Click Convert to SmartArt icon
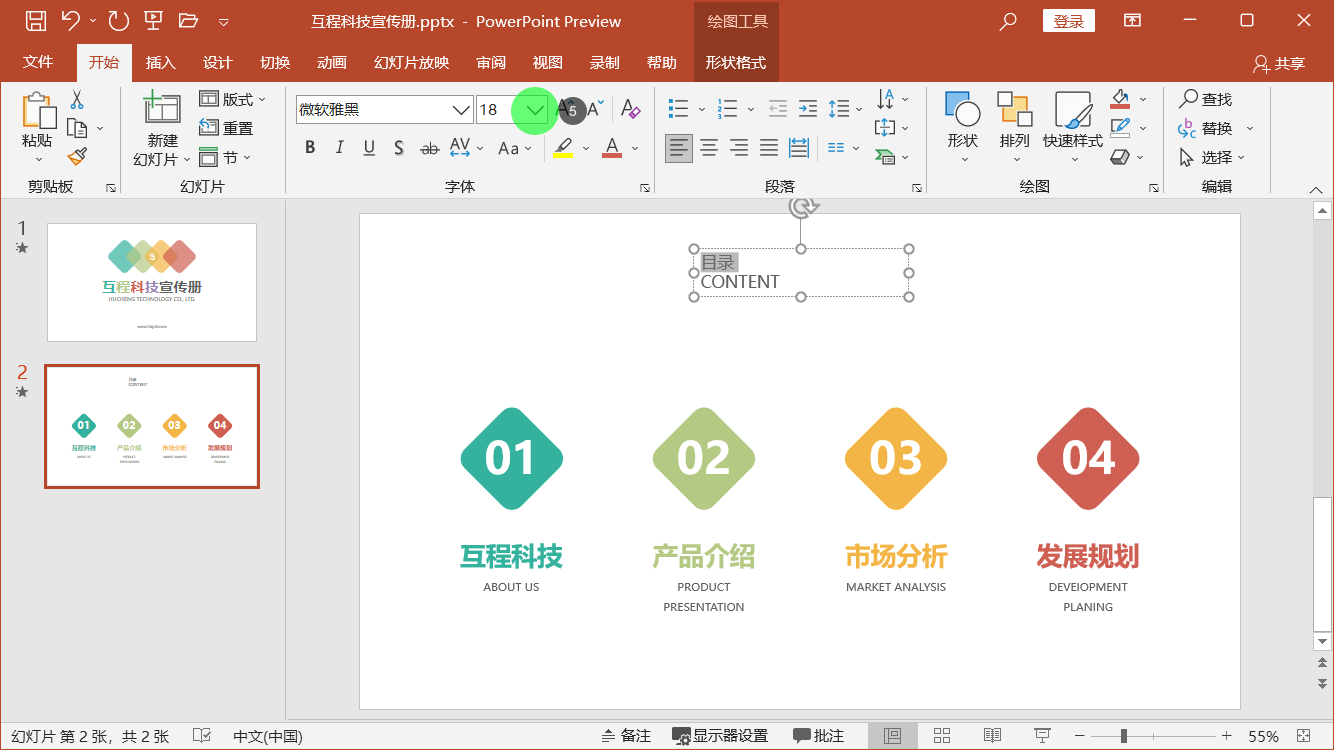The height and width of the screenshot is (750, 1334). [x=885, y=157]
